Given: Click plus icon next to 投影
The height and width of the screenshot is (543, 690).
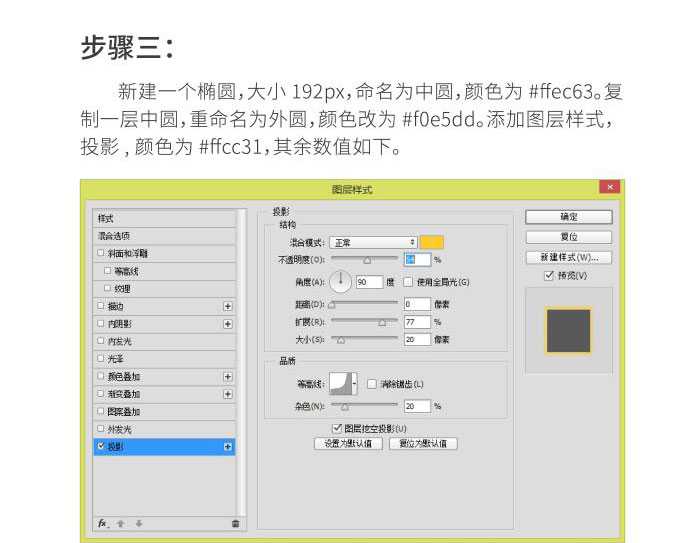Looking at the screenshot, I should (x=228, y=447).
